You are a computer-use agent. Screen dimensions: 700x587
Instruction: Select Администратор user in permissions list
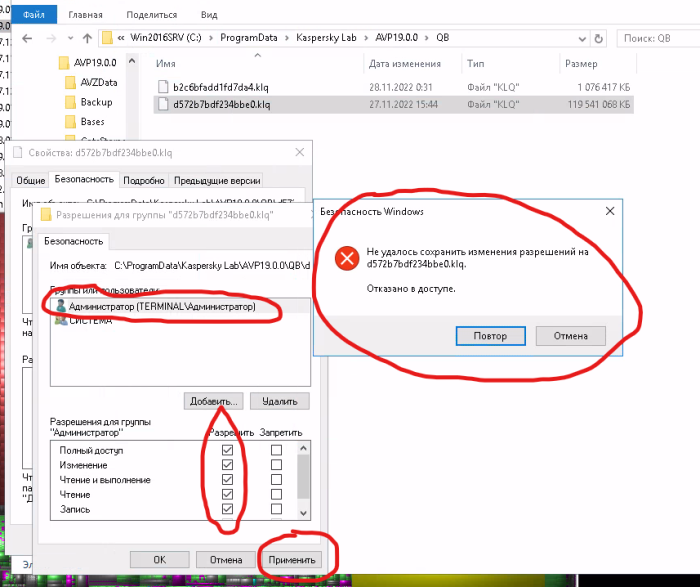tap(180, 307)
